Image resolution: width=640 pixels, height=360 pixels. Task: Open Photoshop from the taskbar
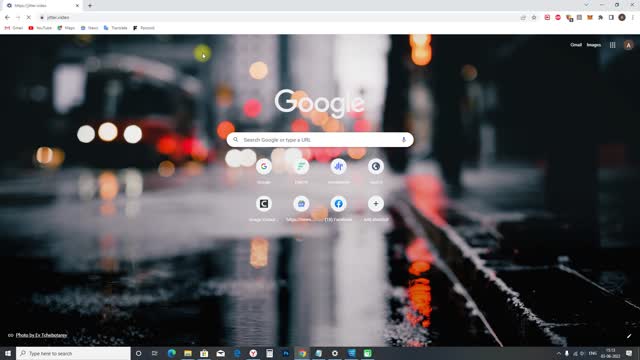click(286, 353)
